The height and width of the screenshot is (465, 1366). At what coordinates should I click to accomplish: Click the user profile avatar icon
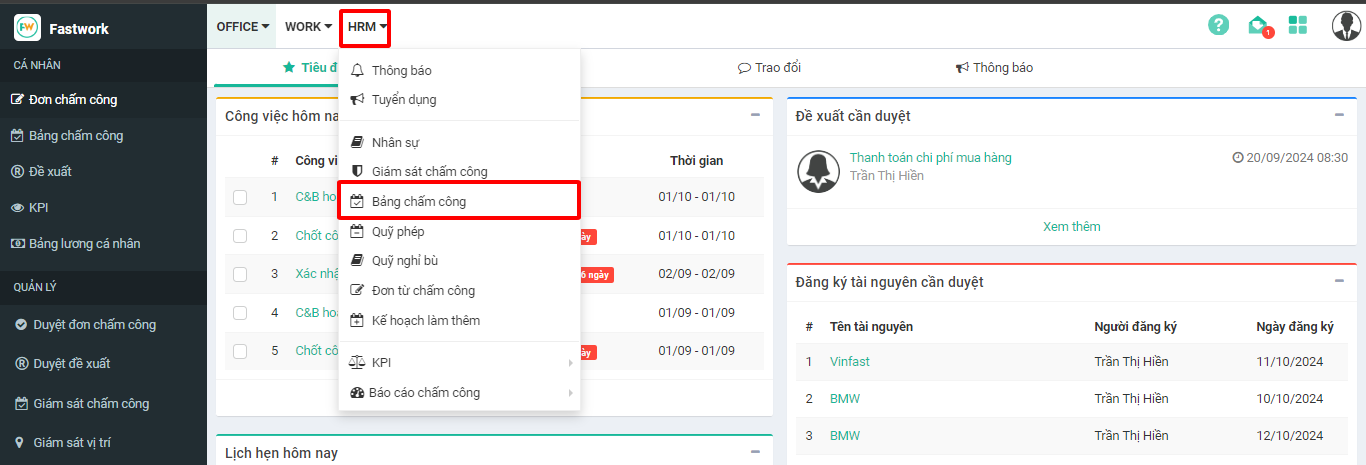pyautogui.click(x=1345, y=26)
